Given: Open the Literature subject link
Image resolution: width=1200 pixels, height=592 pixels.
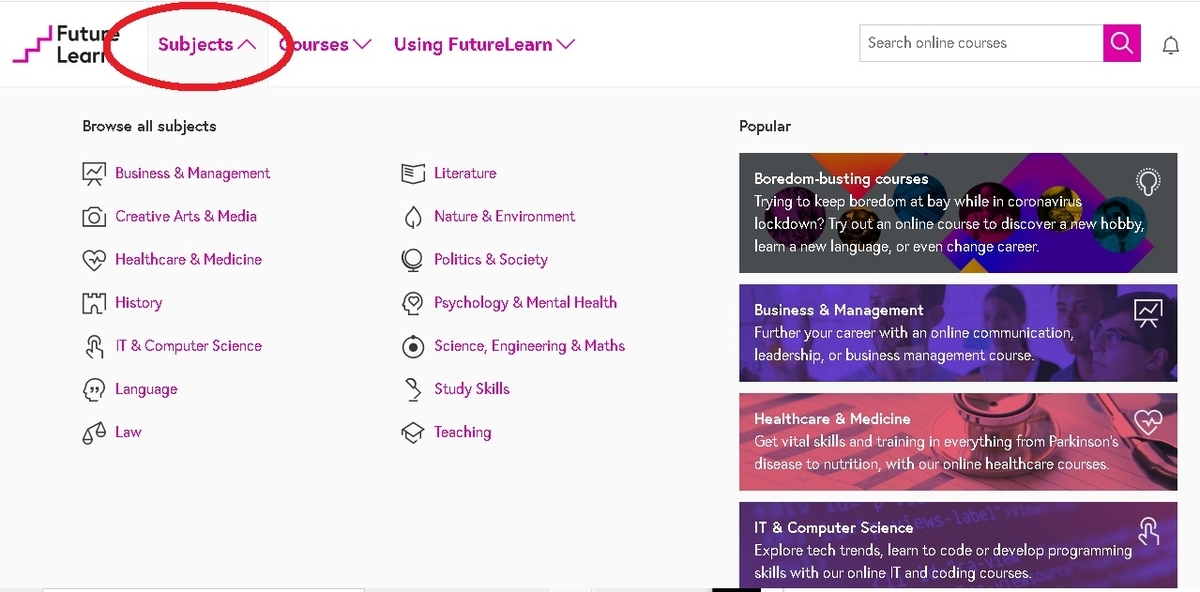Looking at the screenshot, I should (465, 173).
